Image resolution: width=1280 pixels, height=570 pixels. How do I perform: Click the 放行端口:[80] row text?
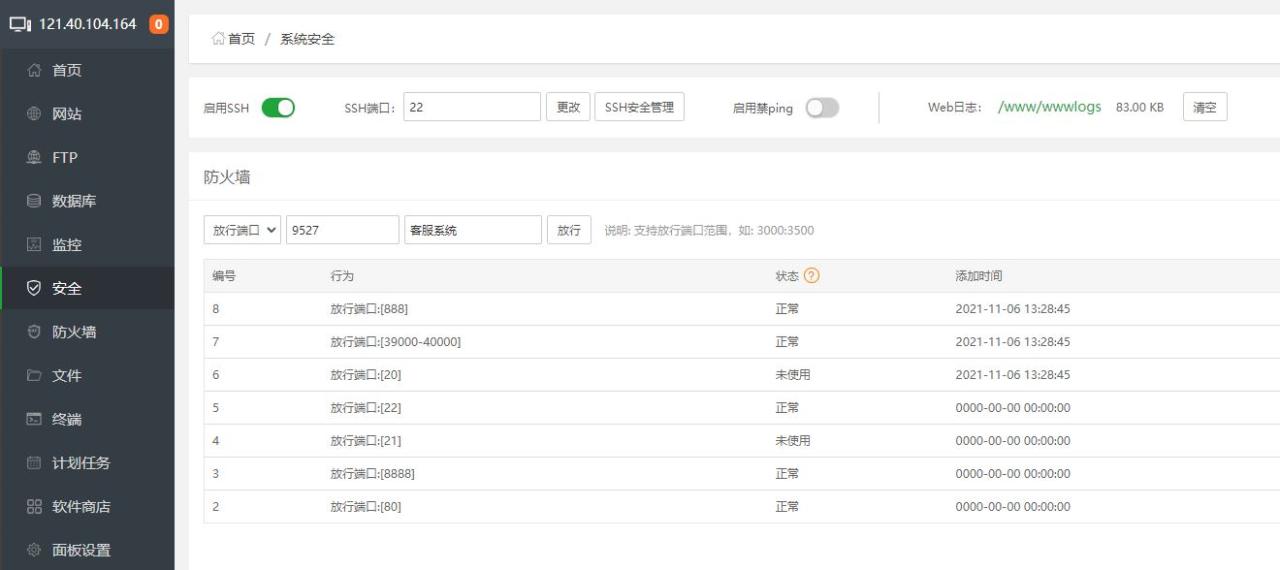pyautogui.click(x=366, y=507)
